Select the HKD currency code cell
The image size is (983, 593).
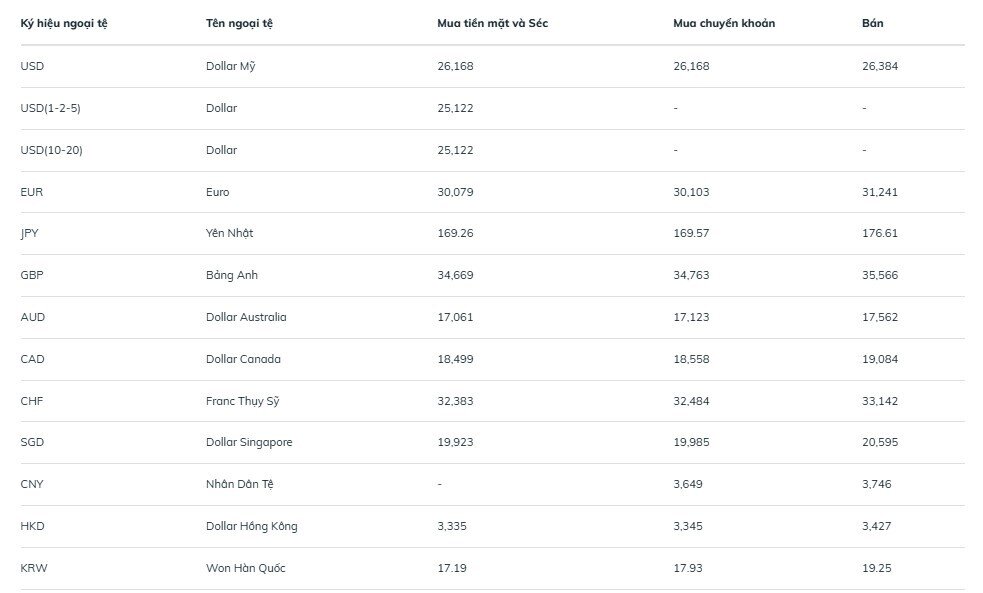point(32,526)
